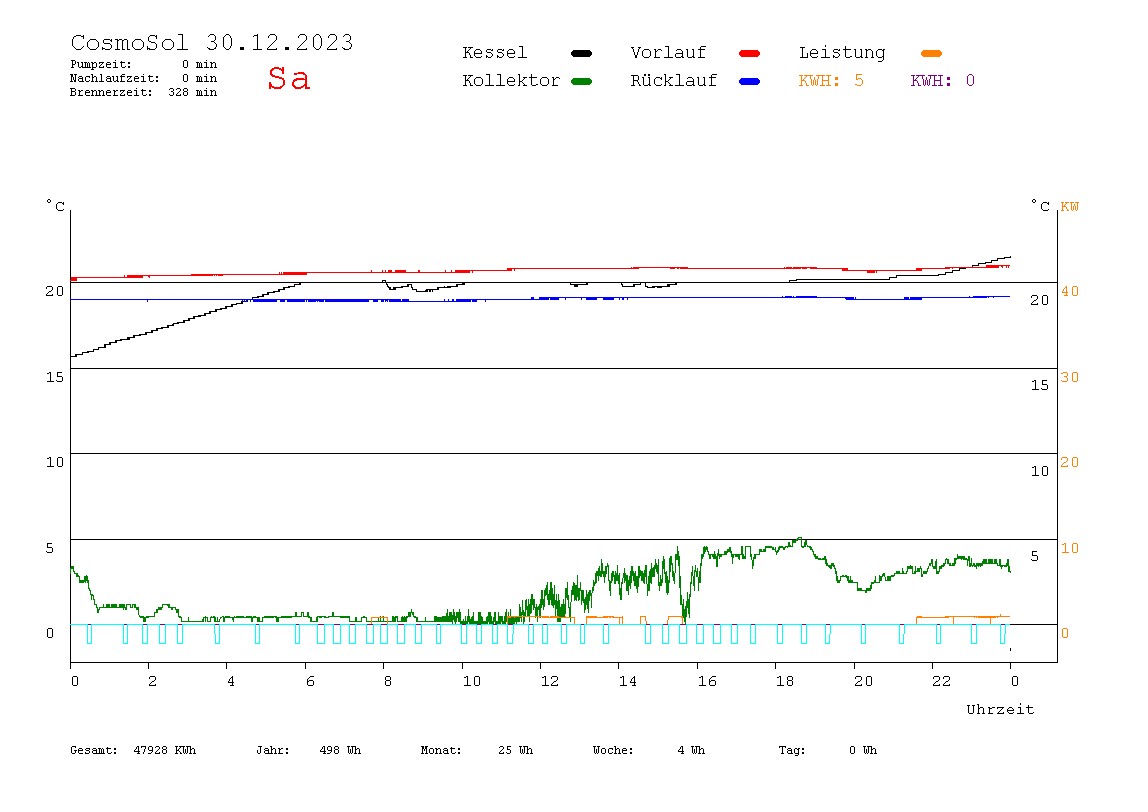Viewport: 1148px width, 812px height.
Task: Click the purple 'KWH: 0' value
Action: click(942, 81)
